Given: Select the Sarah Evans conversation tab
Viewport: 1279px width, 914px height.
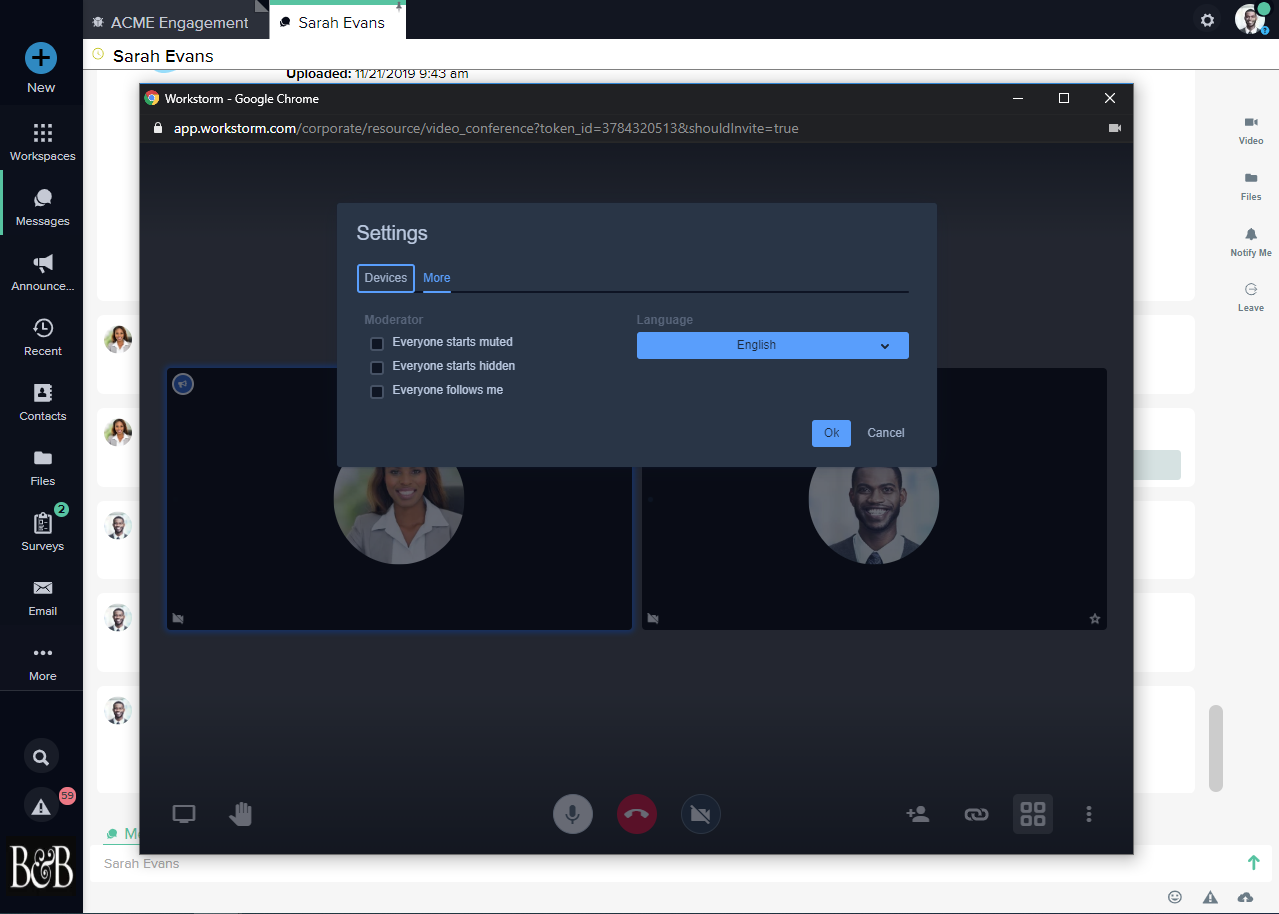Looking at the screenshot, I should [338, 22].
